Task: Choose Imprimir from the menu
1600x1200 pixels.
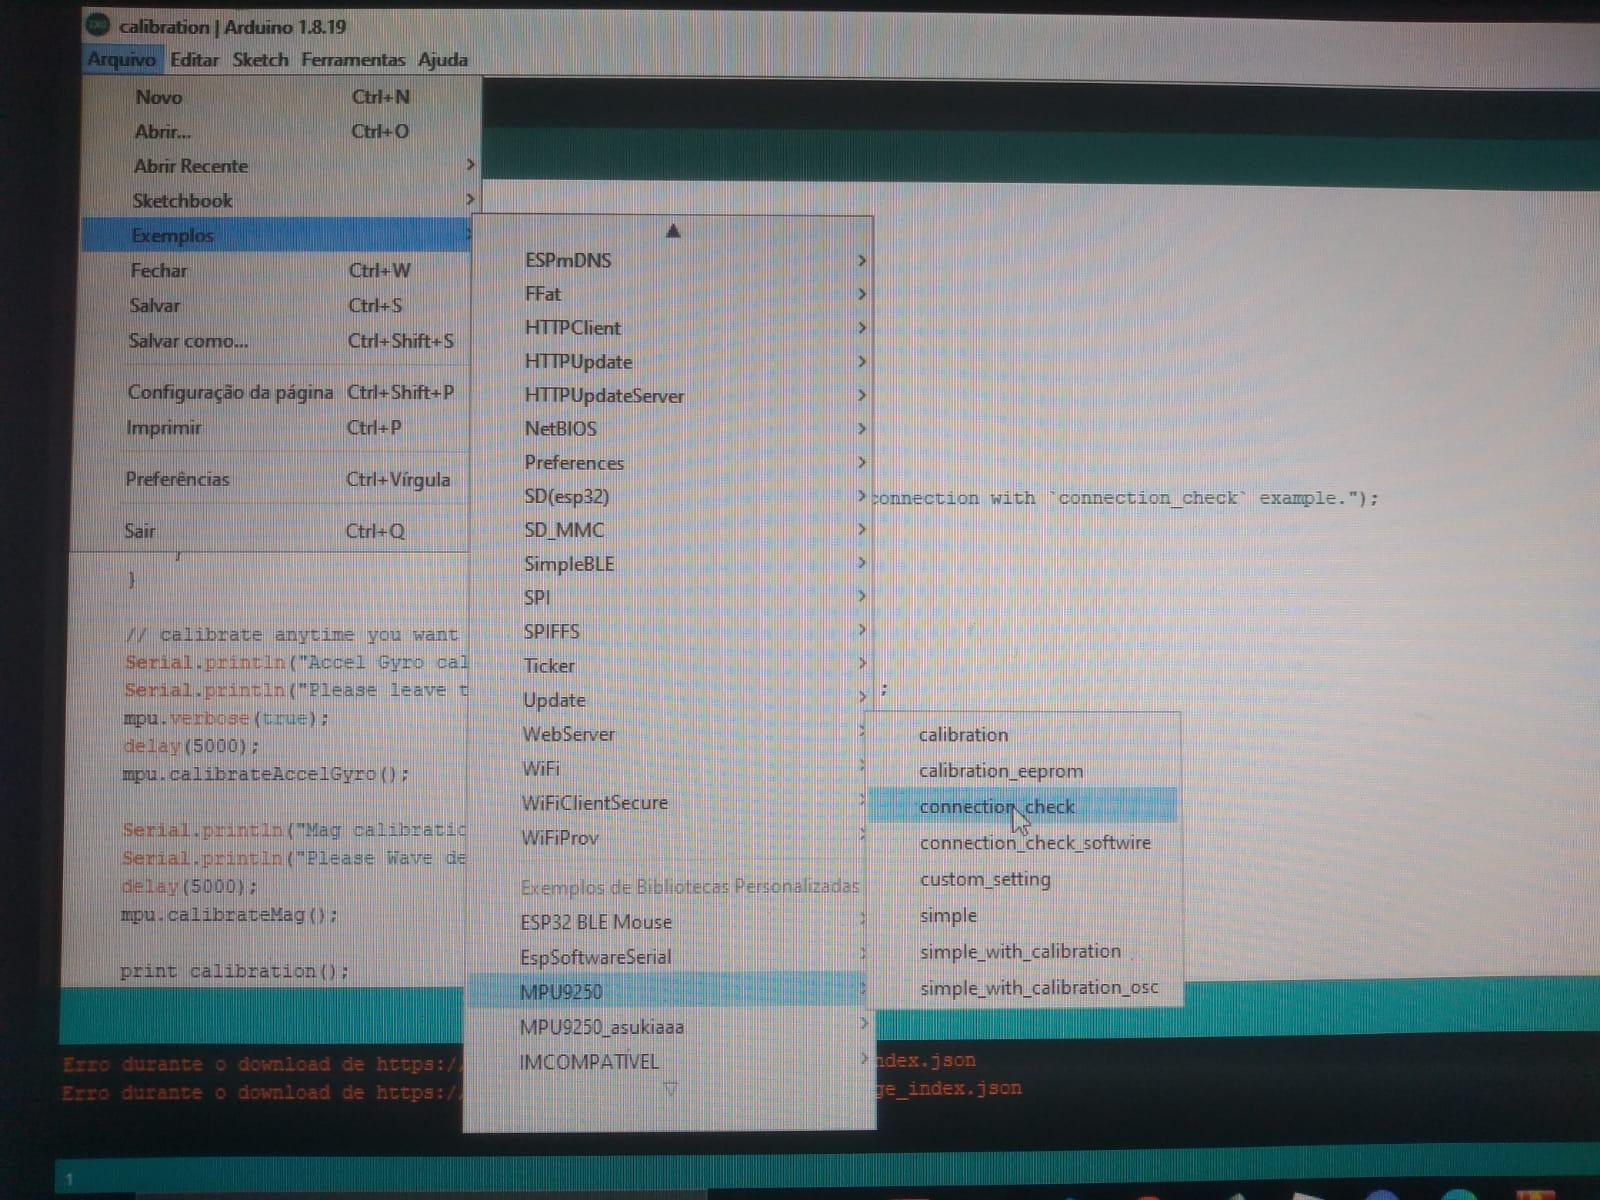Action: tap(272, 428)
